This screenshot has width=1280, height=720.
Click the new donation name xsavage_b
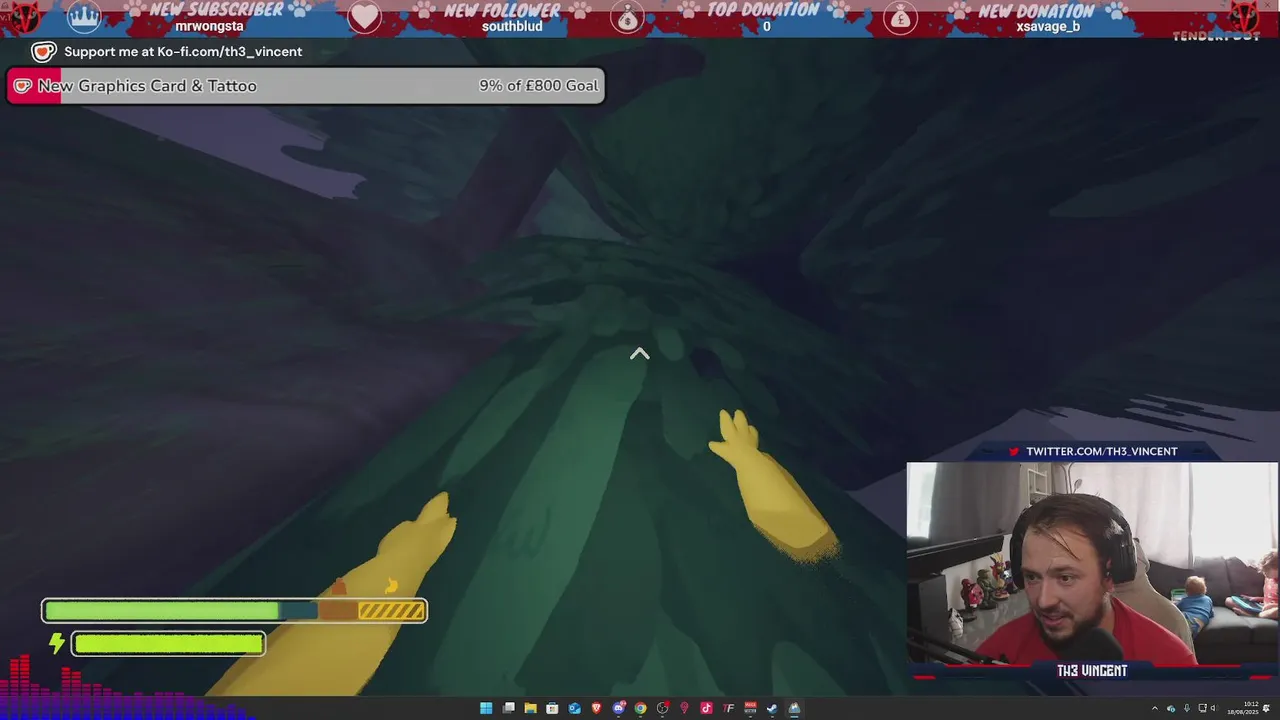point(1048,27)
